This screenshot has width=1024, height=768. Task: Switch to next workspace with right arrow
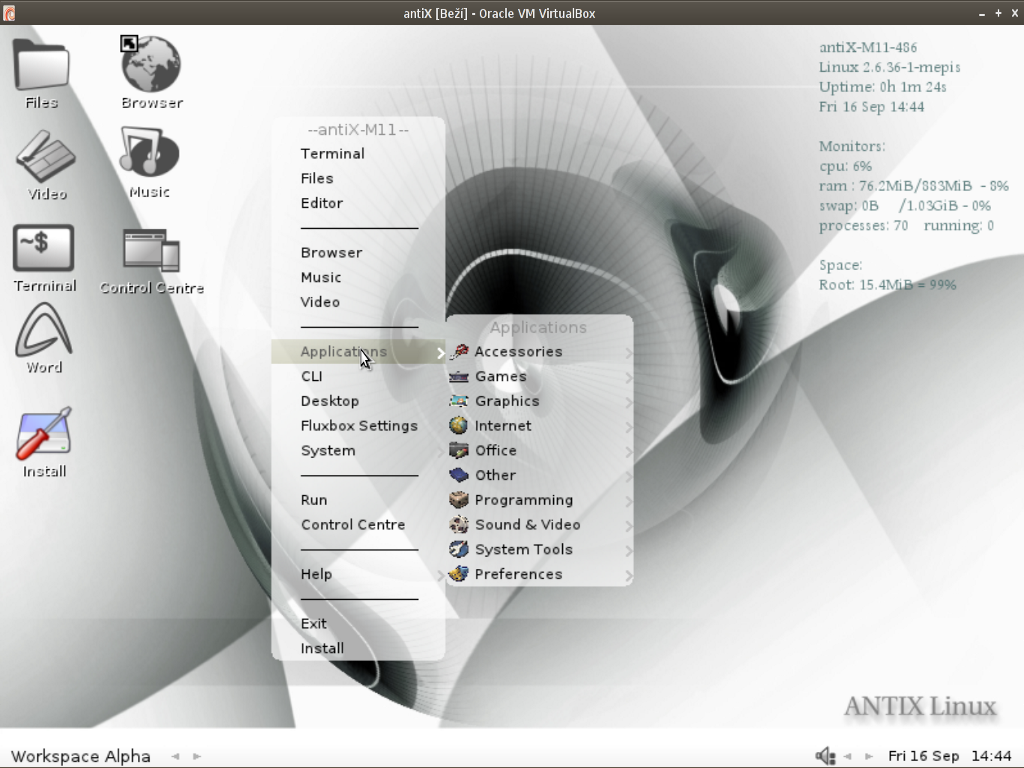(197, 757)
